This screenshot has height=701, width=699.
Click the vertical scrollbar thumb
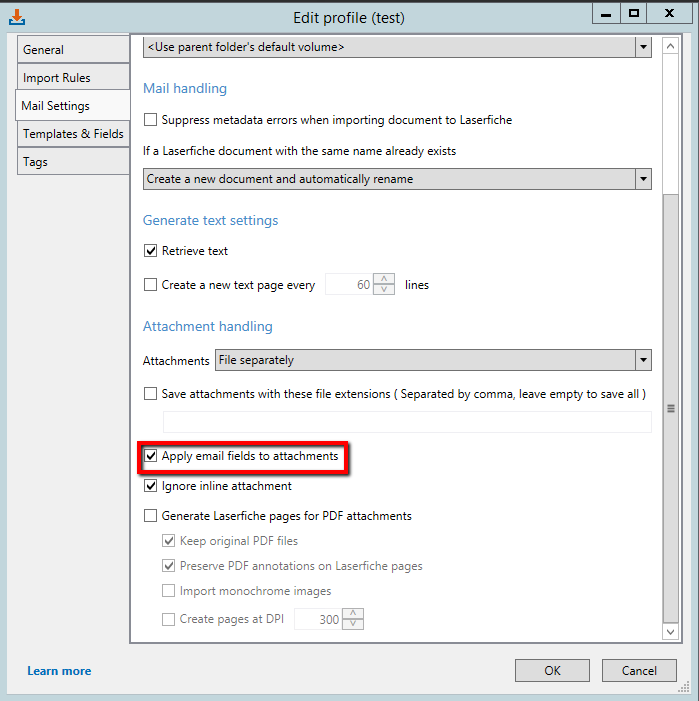[x=671, y=408]
